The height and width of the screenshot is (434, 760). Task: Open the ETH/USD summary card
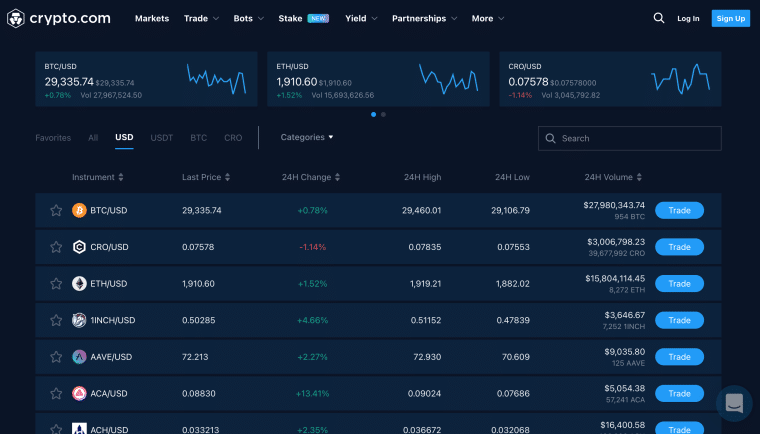pos(378,79)
